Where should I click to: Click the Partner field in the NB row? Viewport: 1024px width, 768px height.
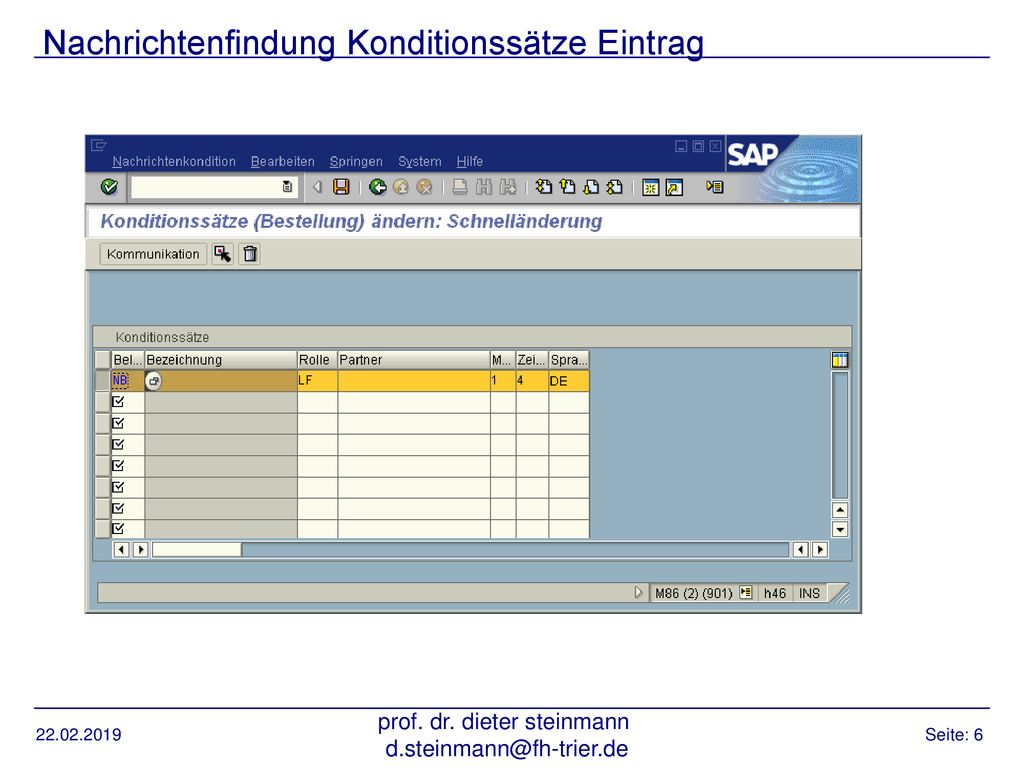(414, 381)
